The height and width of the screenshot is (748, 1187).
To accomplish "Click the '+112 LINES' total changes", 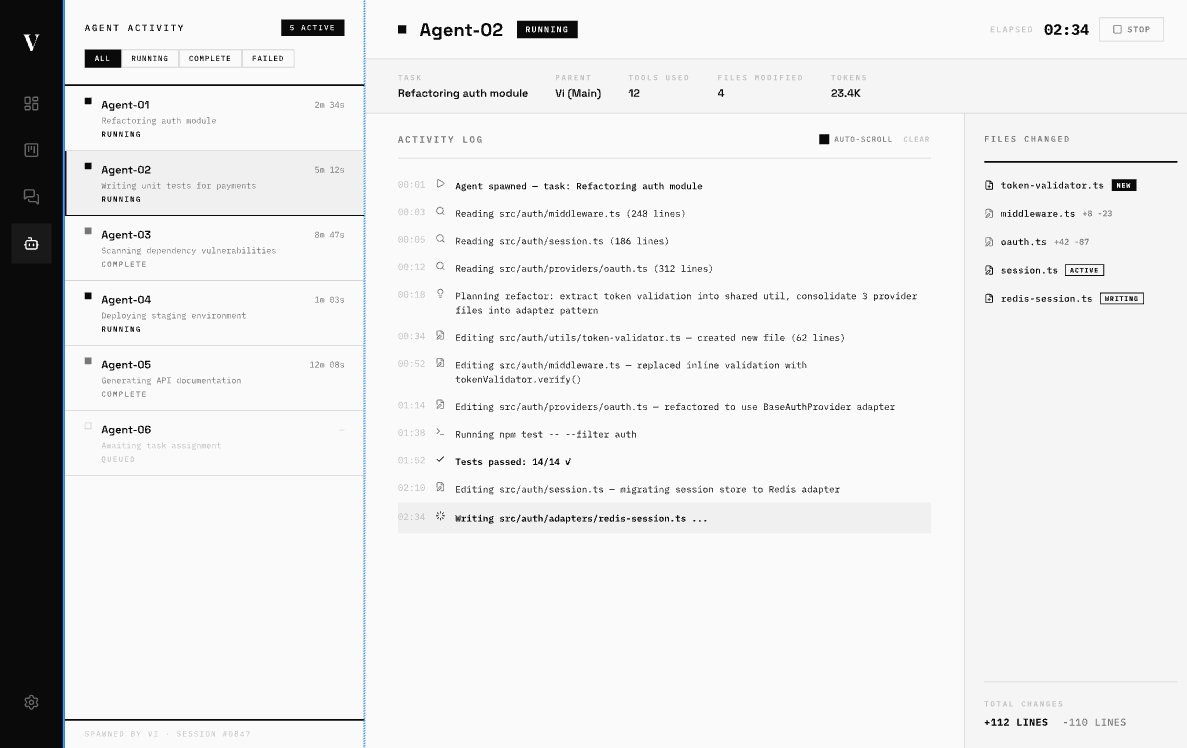I will point(1016,722).
